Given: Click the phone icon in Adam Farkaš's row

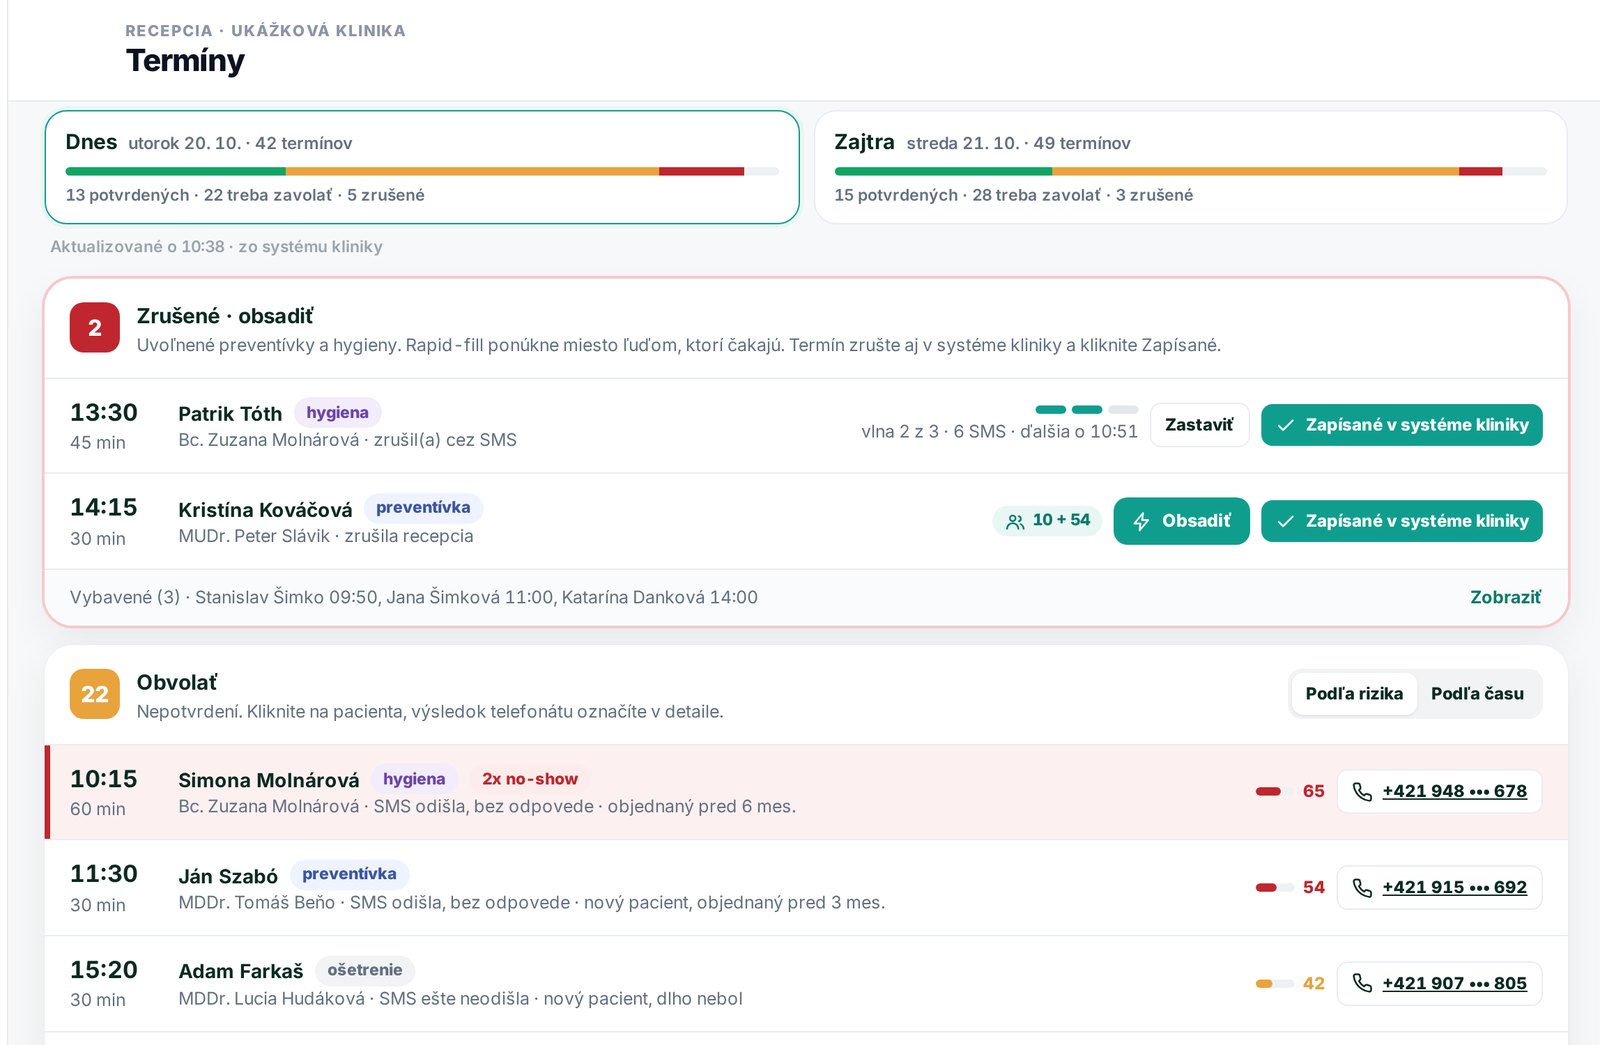Looking at the screenshot, I should tap(1362, 983).
